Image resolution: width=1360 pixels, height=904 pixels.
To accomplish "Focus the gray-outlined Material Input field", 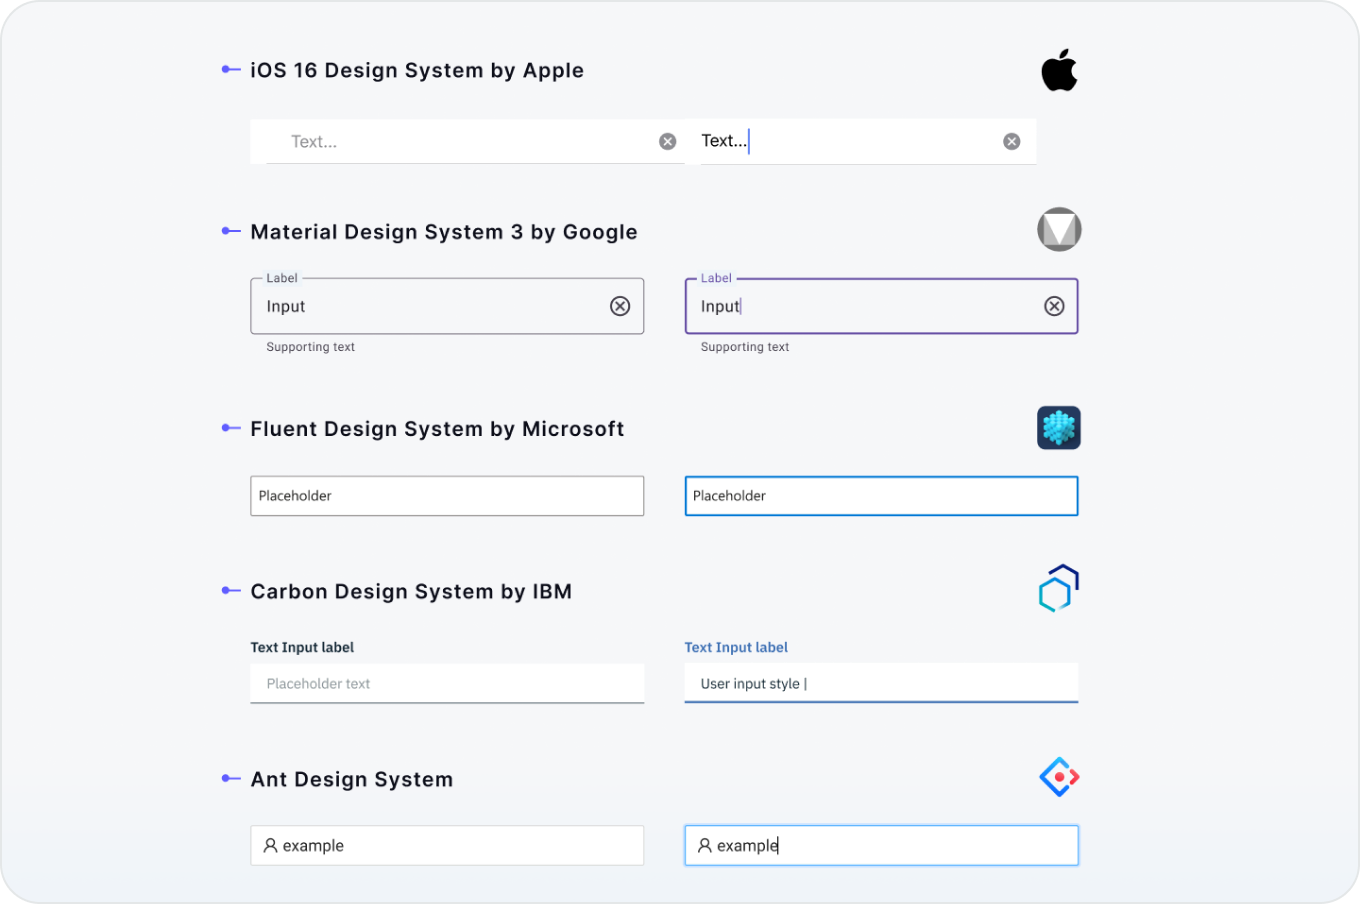I will pyautogui.click(x=447, y=306).
